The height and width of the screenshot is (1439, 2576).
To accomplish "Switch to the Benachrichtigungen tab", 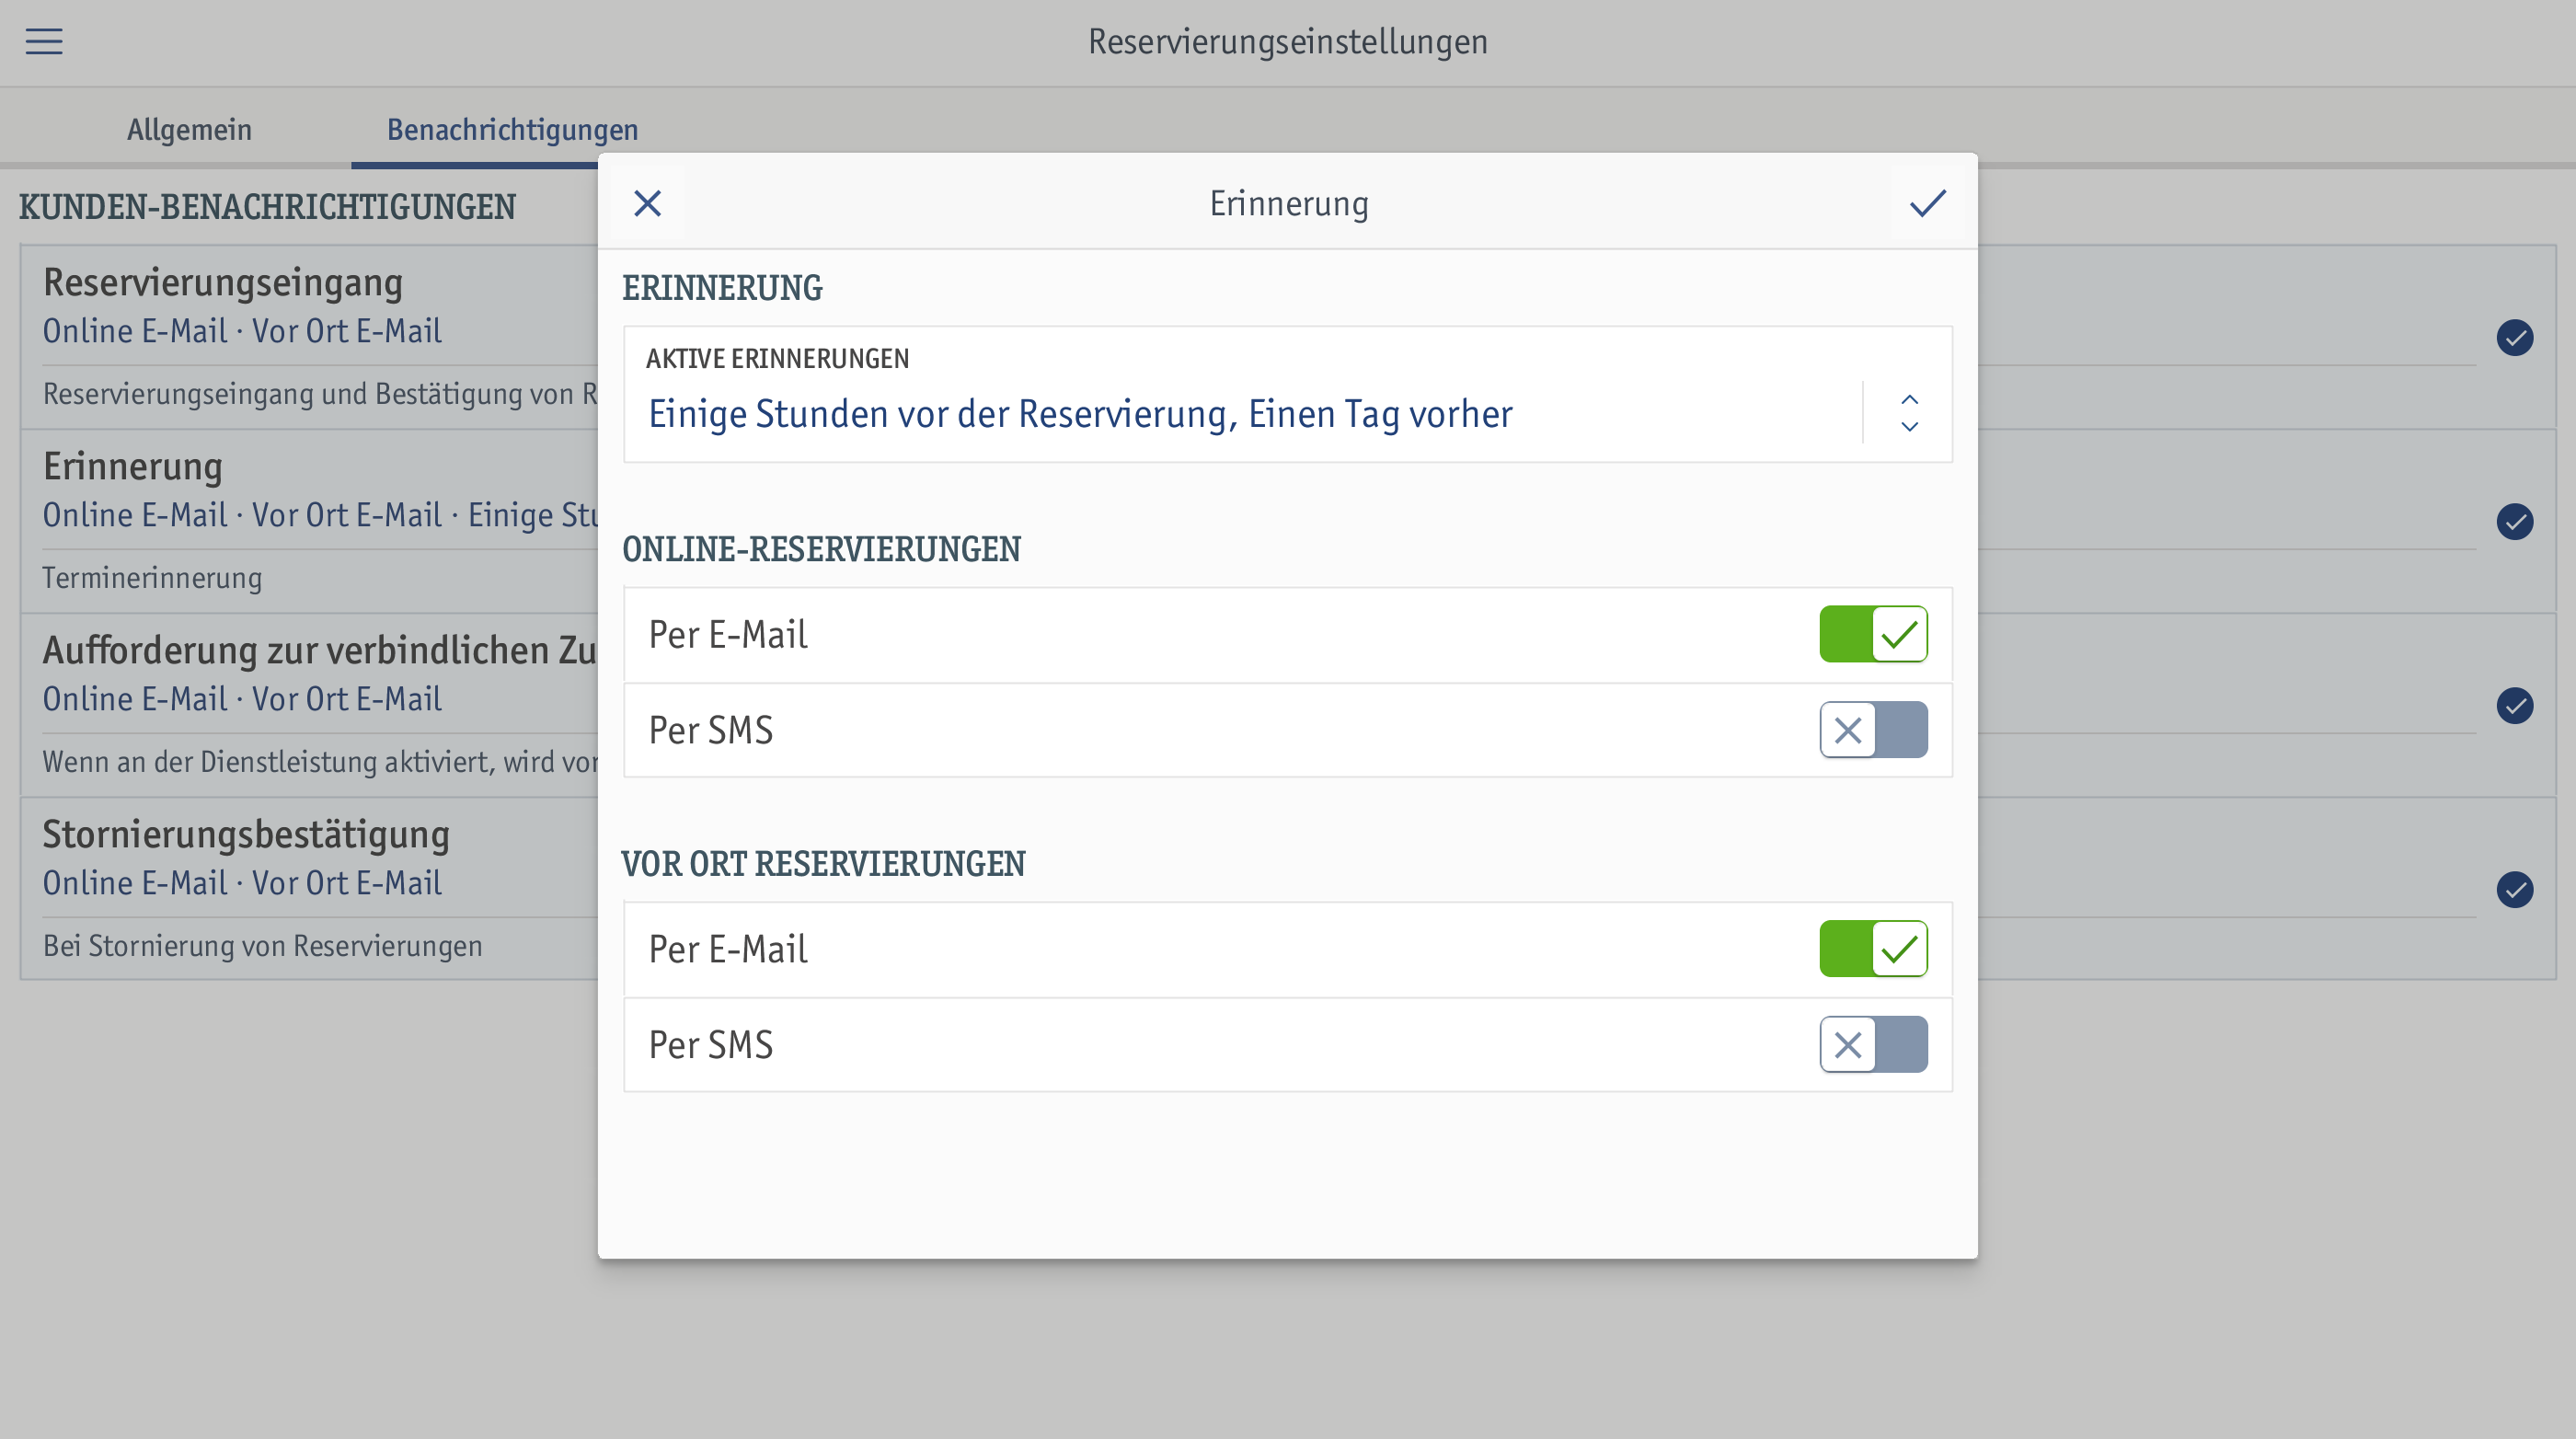I will [x=512, y=130].
